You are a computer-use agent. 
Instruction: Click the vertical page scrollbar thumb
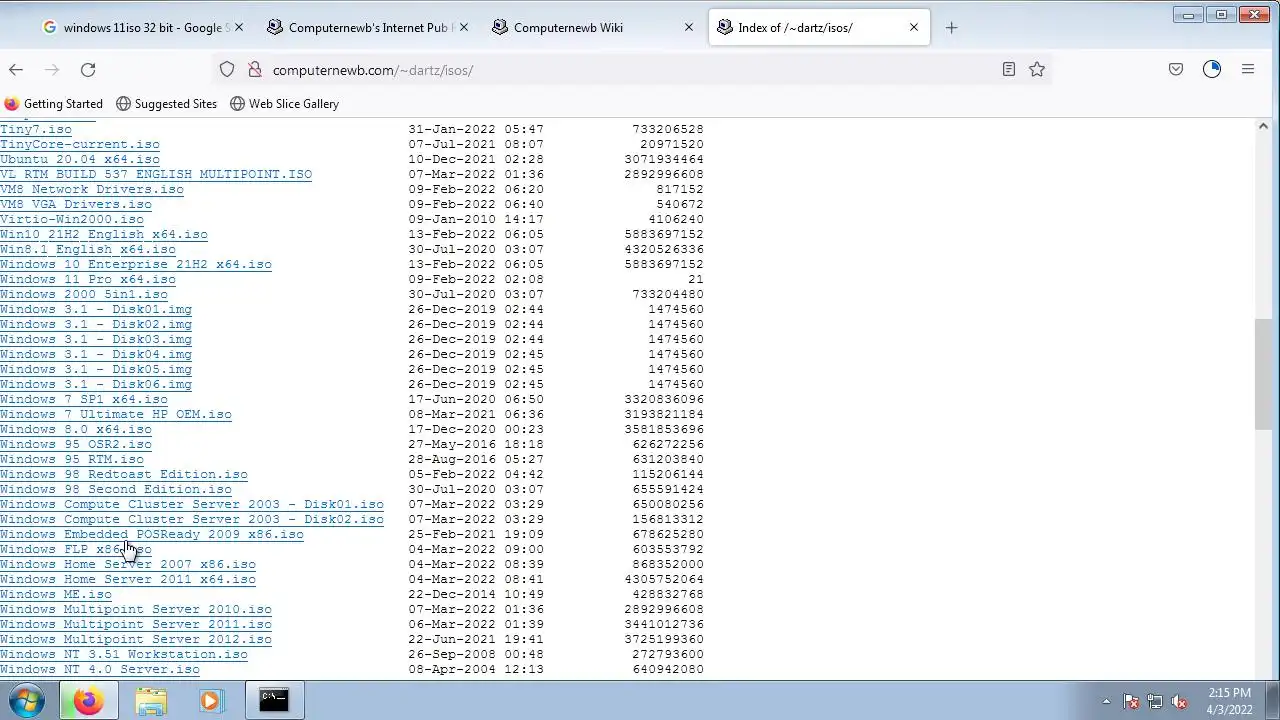point(1264,375)
